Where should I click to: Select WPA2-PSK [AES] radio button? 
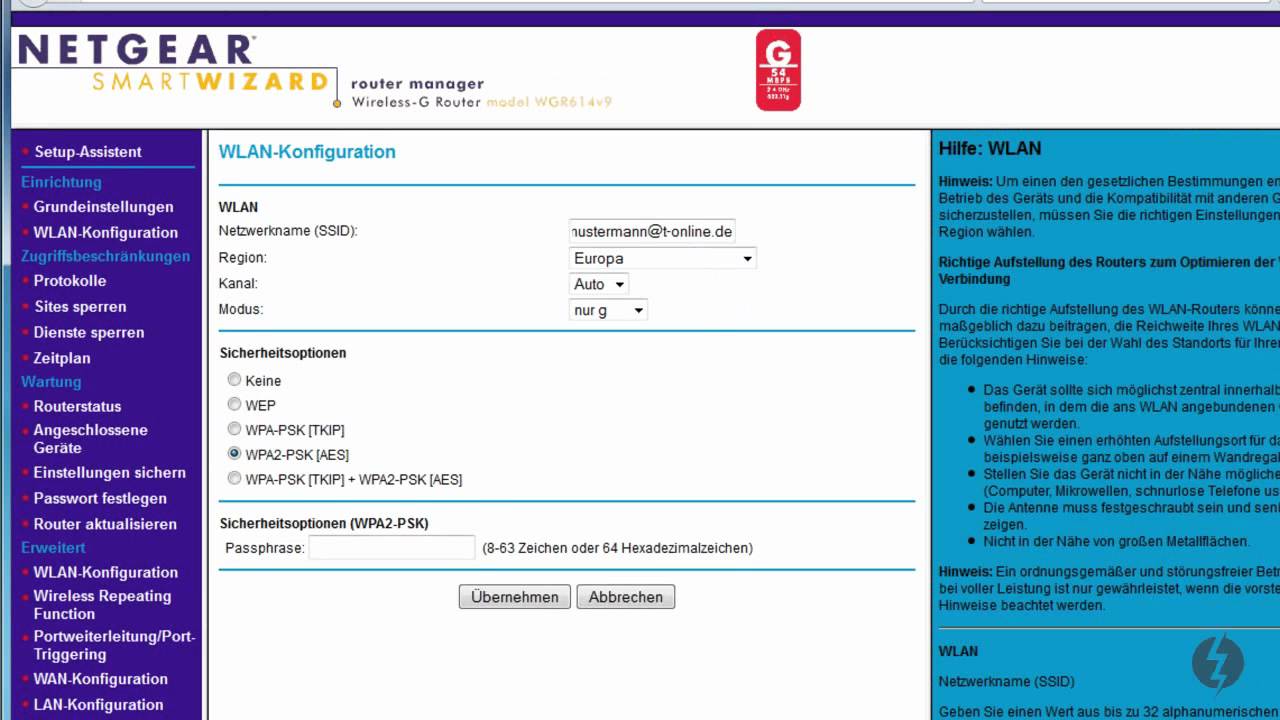coord(234,454)
